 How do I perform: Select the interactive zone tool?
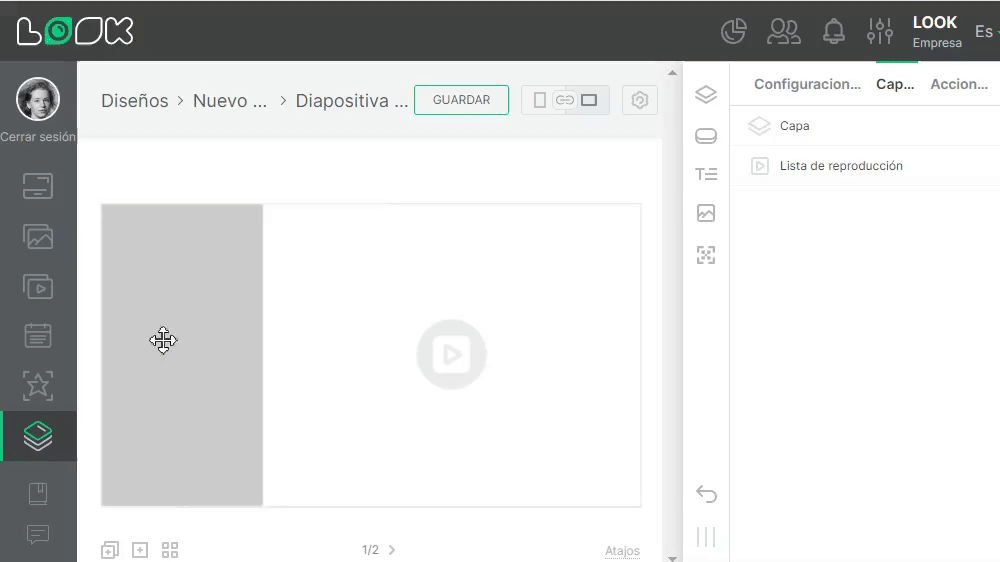coord(706,255)
